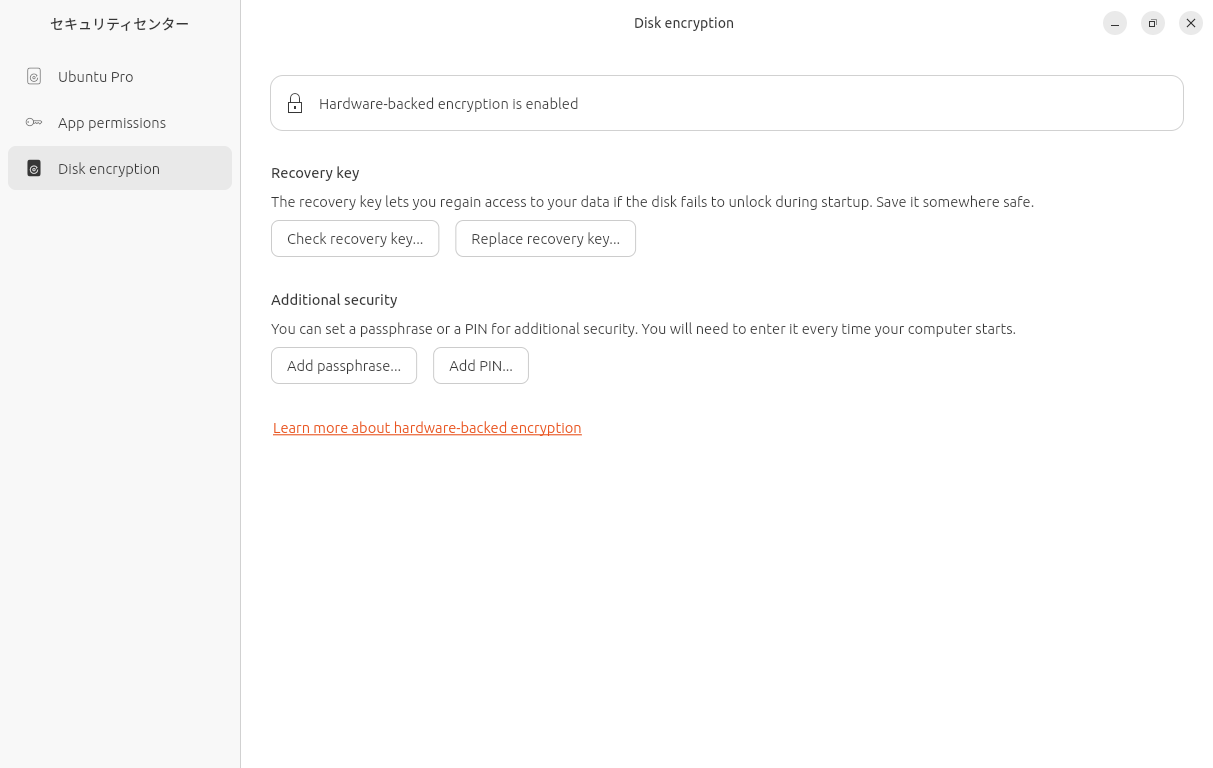Viewport: 1213px width, 768px height.
Task: Choose Add passphrase
Action: coord(344,366)
